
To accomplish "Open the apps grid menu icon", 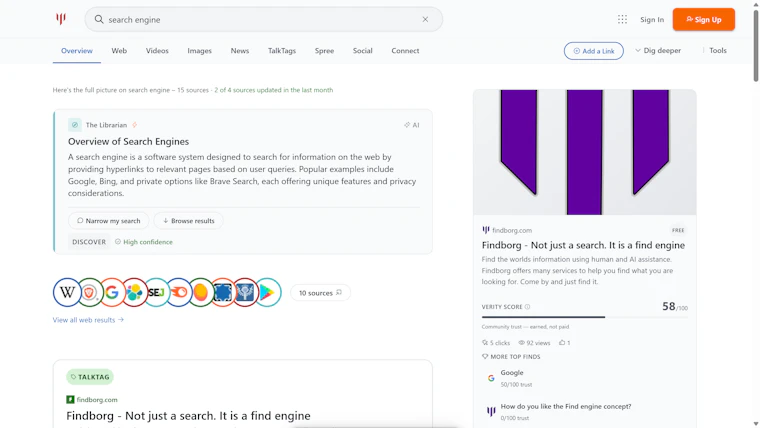I will [622, 19].
